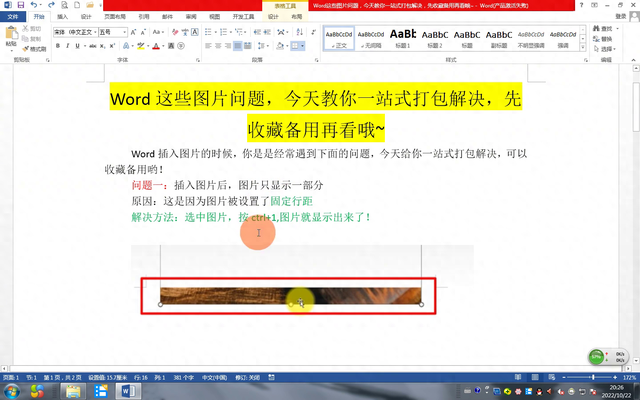This screenshot has height=400, width=640.
Task: Cut the selection with 剪切
Action: pos(31,29)
